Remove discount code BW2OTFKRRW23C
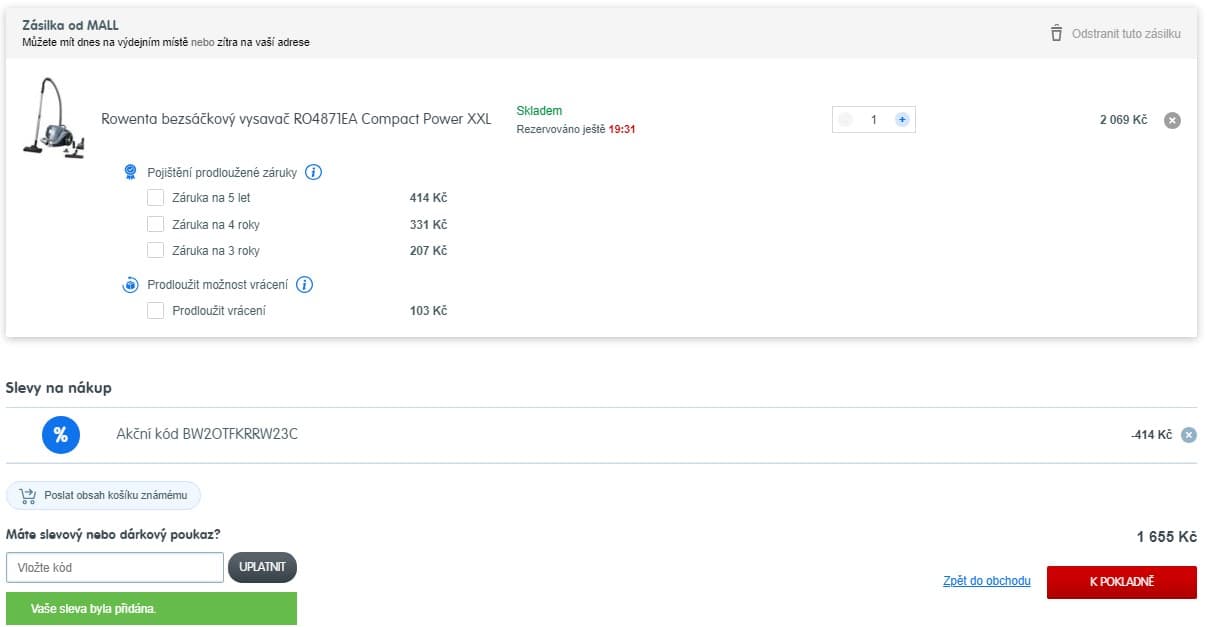The image size is (1207, 627). click(x=1188, y=435)
